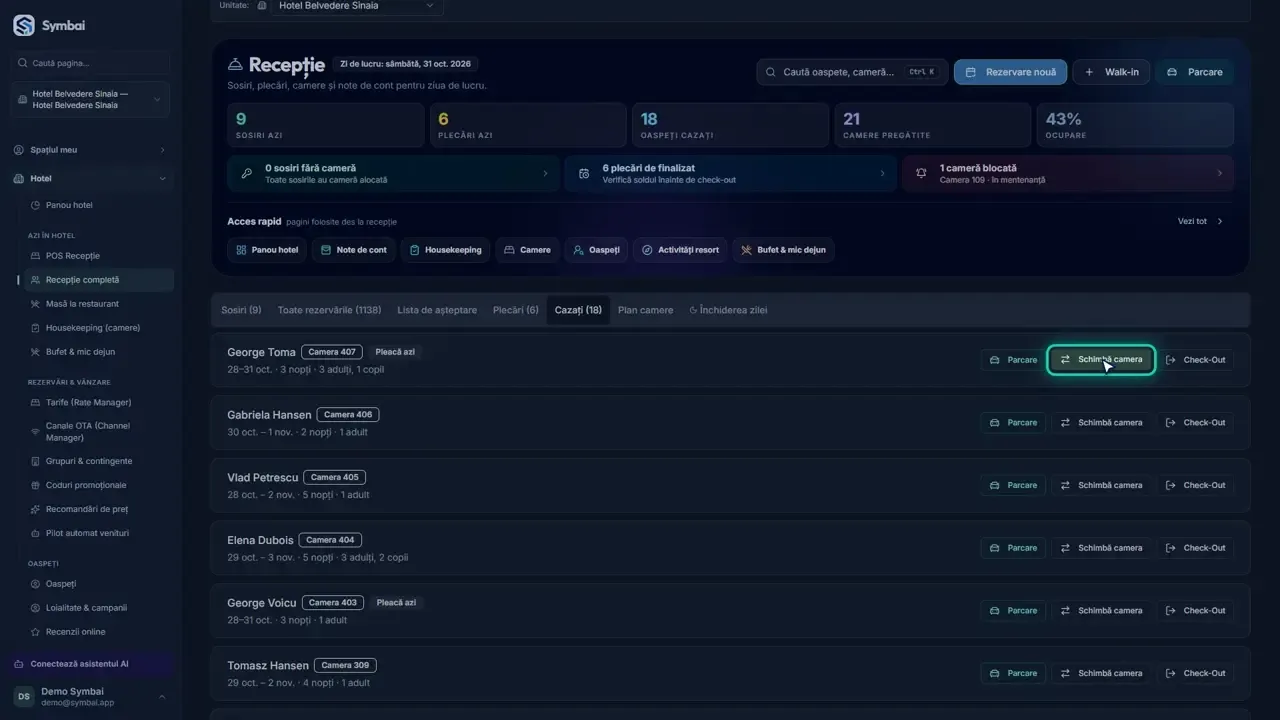This screenshot has width=1280, height=720.
Task: Click the Symbai logo icon
Action: click(x=23, y=26)
